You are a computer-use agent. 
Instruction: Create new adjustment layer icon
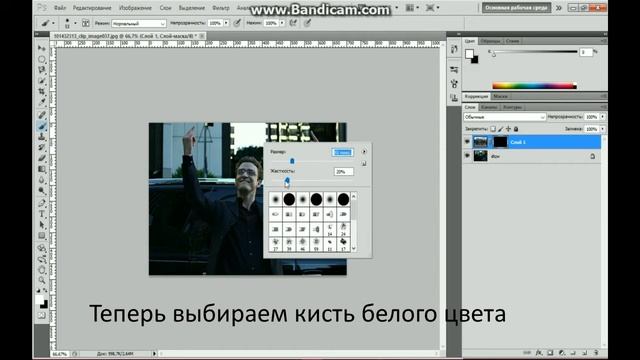click(x=562, y=353)
